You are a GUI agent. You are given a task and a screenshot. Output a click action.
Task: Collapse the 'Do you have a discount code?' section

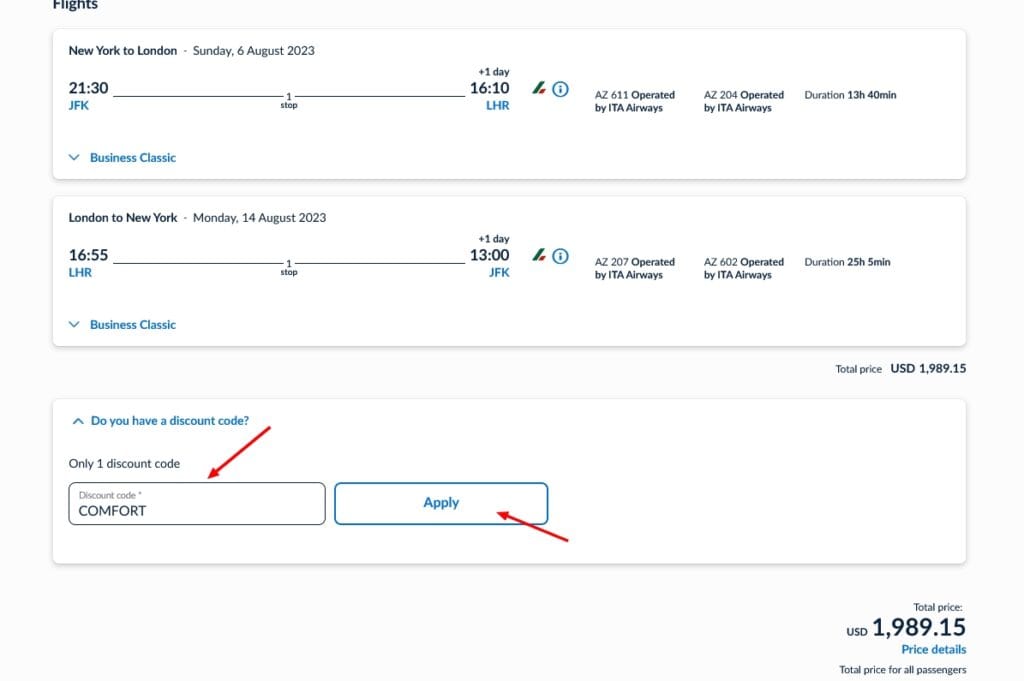click(160, 421)
